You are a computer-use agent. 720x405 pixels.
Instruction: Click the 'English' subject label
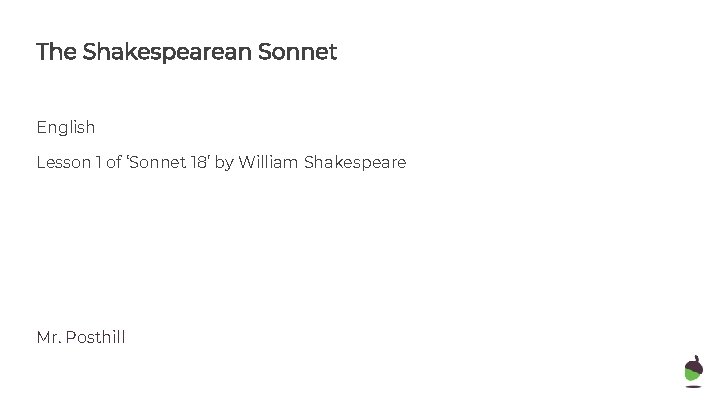[66, 127]
